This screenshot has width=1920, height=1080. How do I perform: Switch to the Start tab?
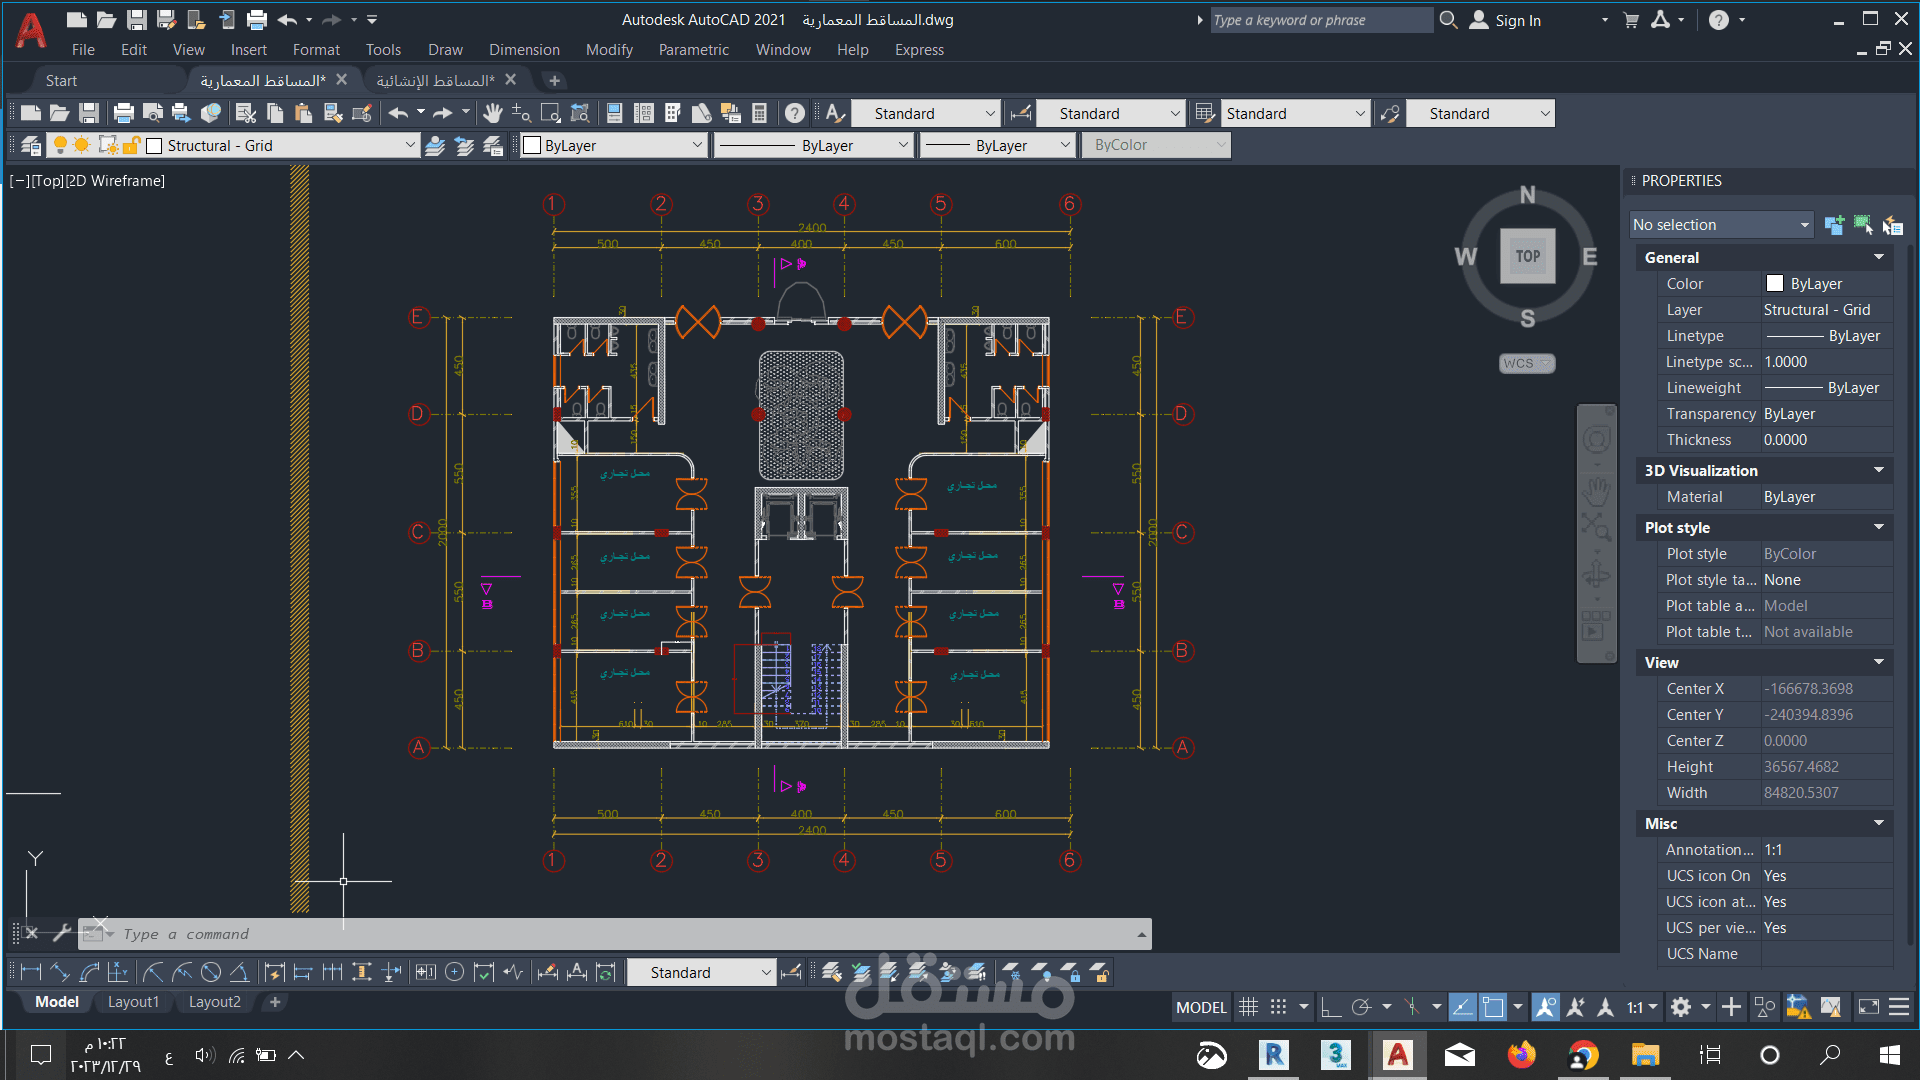point(61,81)
